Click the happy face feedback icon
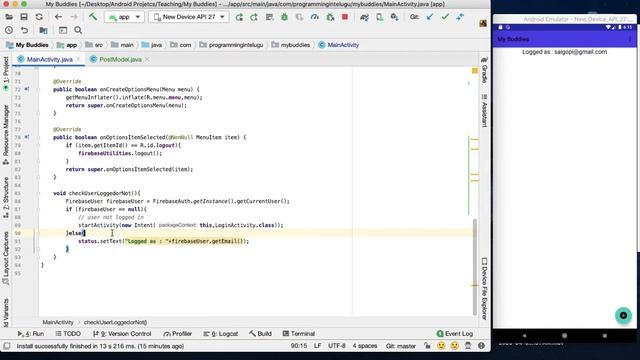Image resolution: width=640 pixels, height=360 pixels. (441, 346)
